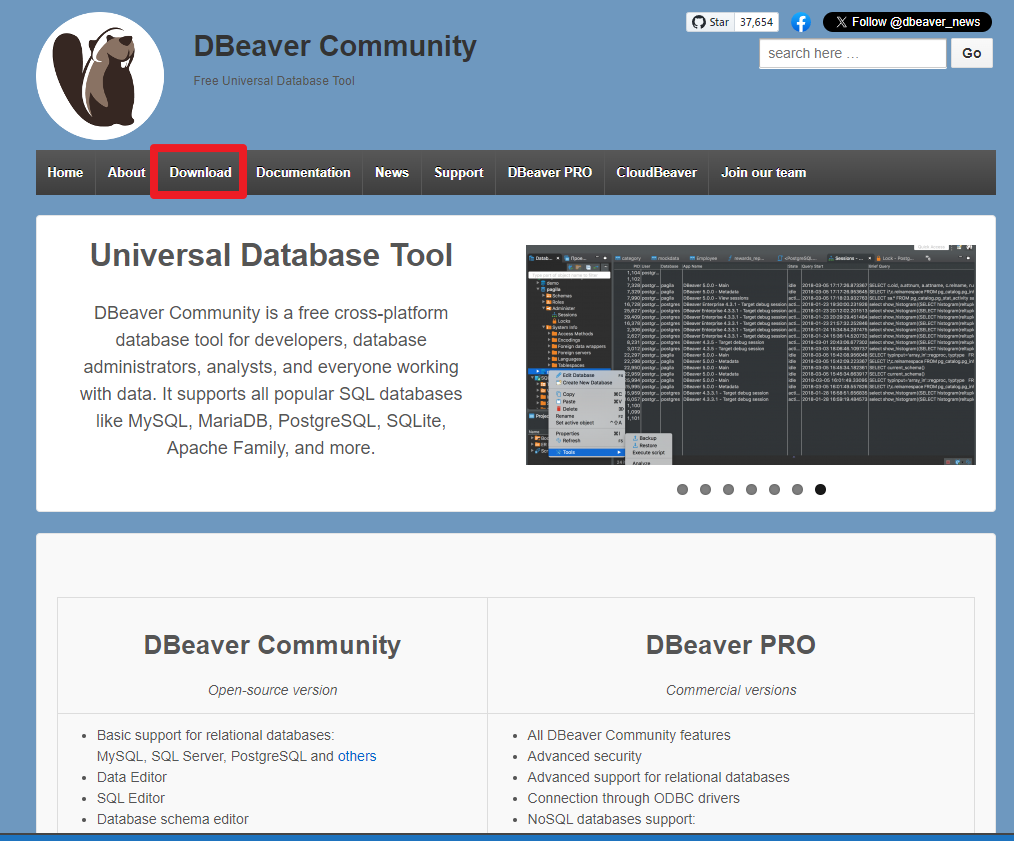Follow @dbeaver_news on X
The image size is (1014, 841).
point(906,21)
